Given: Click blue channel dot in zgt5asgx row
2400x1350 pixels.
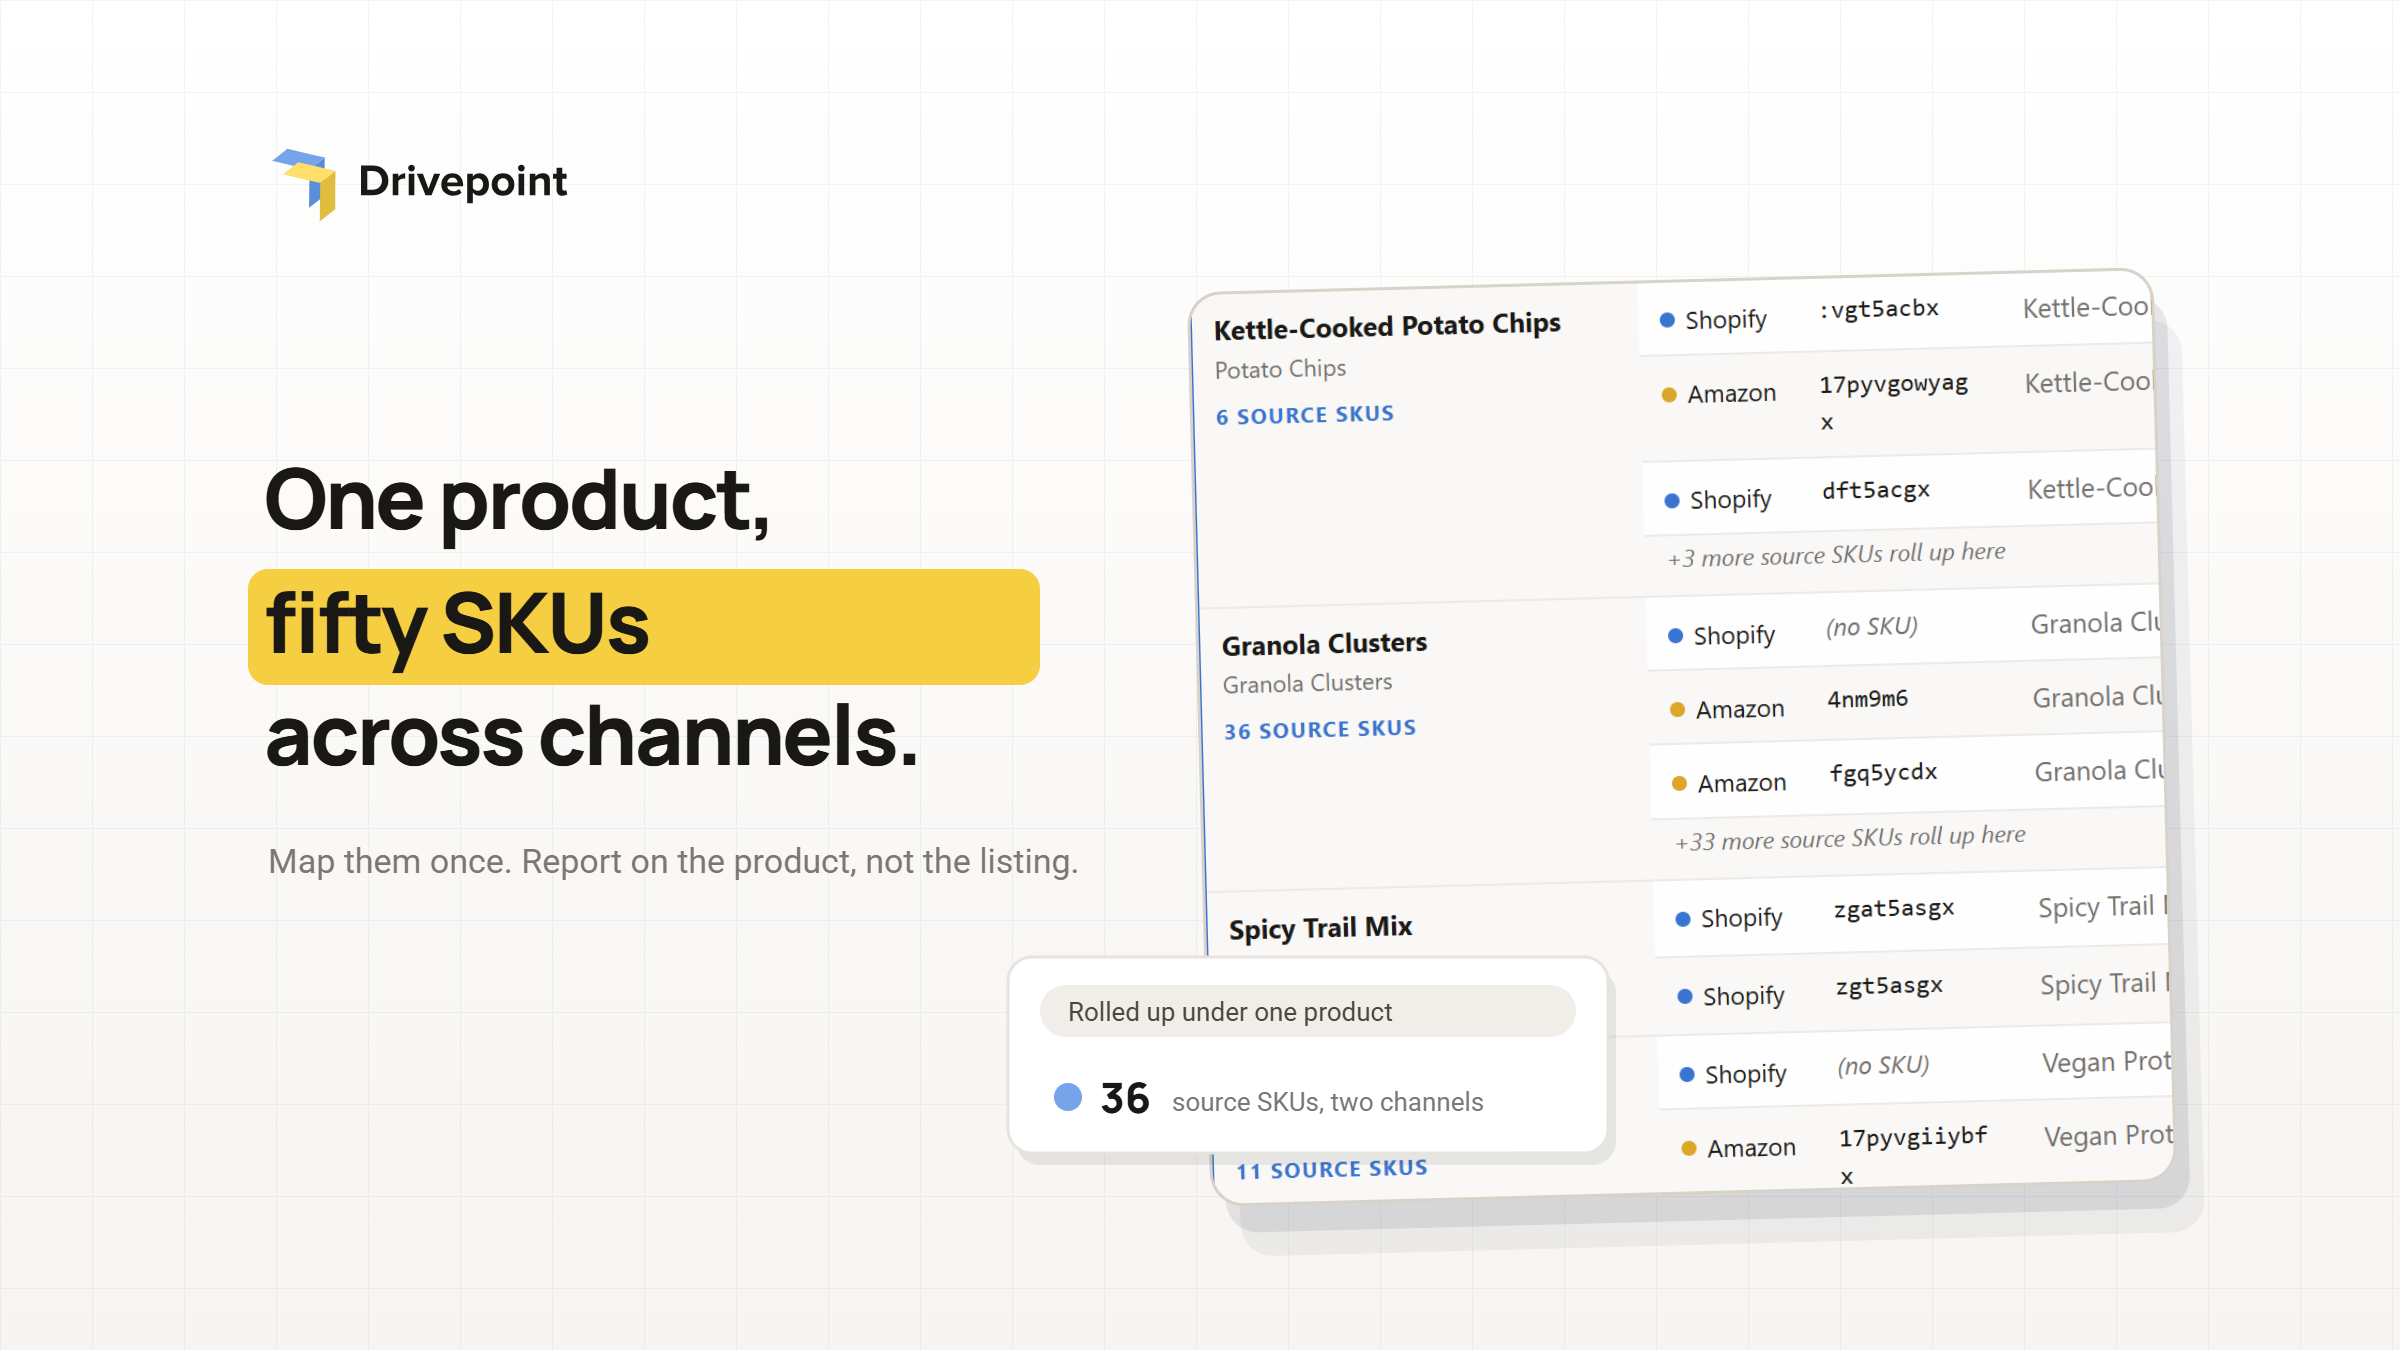Looking at the screenshot, I should click(x=1685, y=997).
